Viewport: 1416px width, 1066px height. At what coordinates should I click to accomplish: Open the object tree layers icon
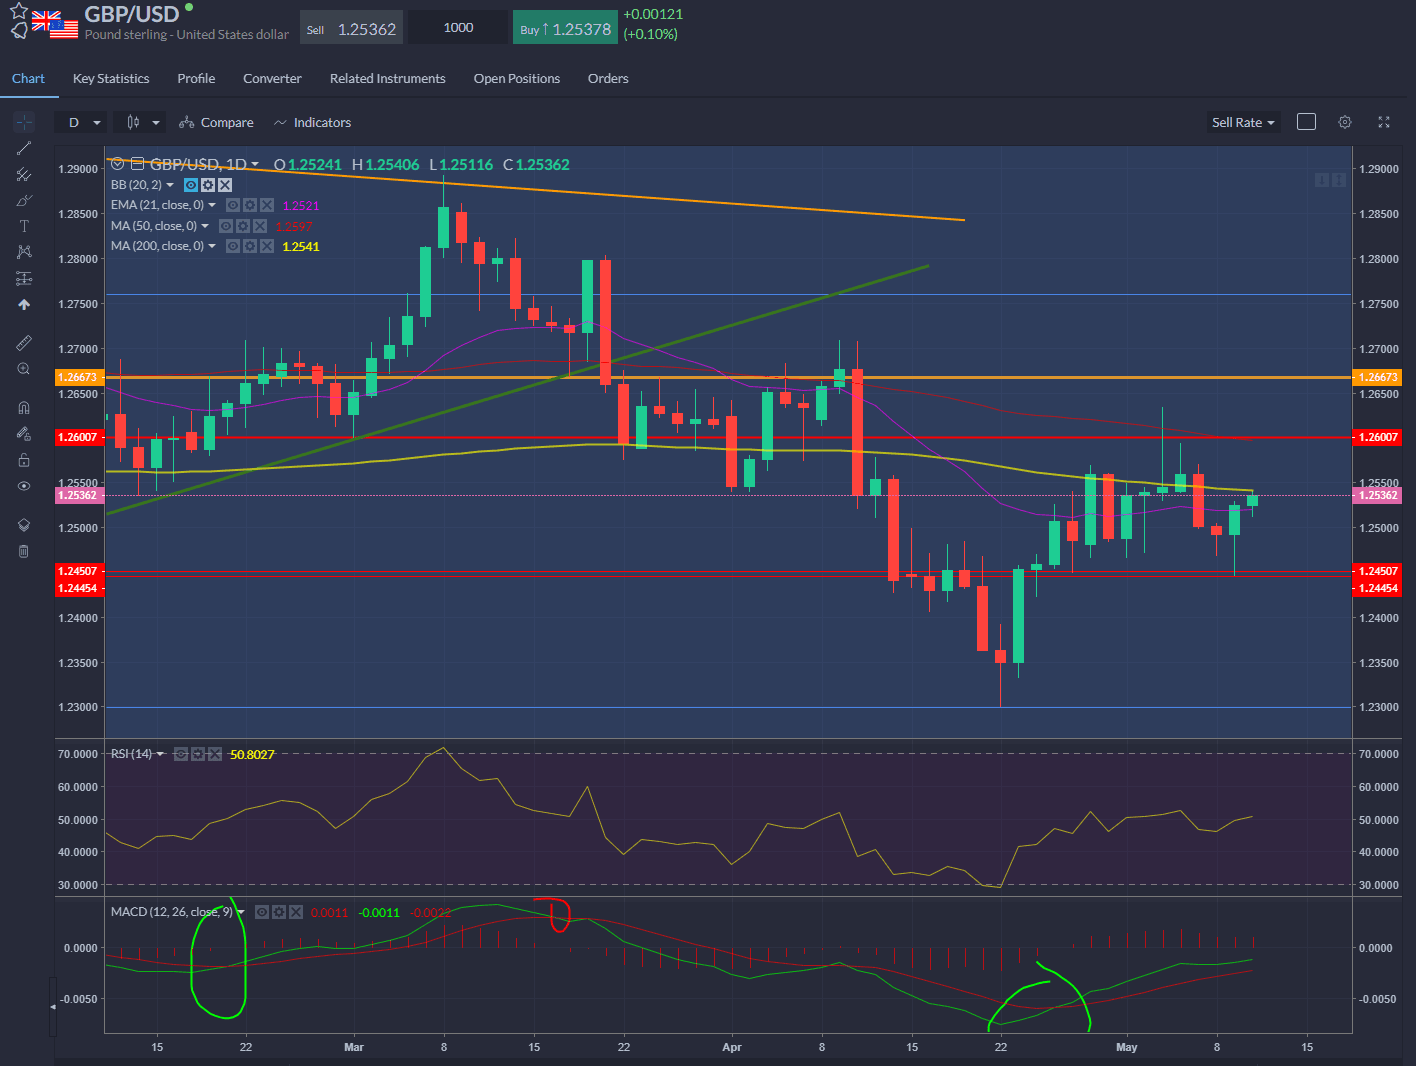click(x=24, y=525)
